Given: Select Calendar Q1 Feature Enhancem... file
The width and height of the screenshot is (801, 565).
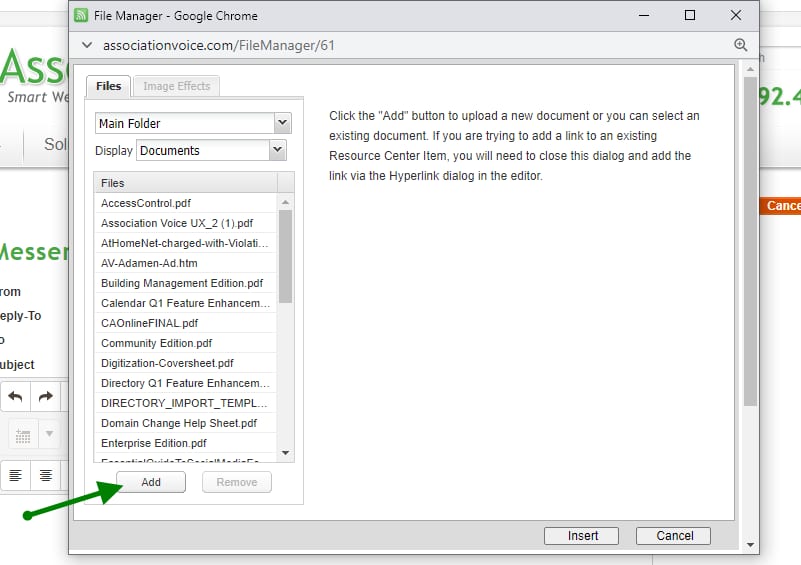Looking at the screenshot, I should coord(186,303).
